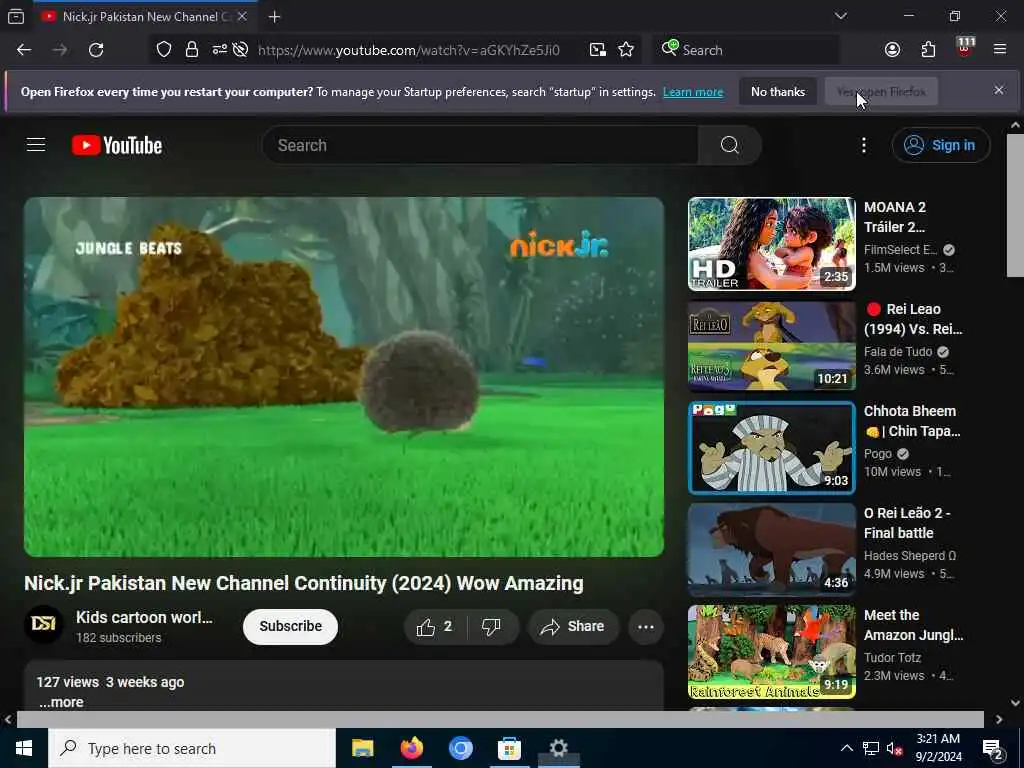Click the YouTube search magnifier button

(x=729, y=145)
